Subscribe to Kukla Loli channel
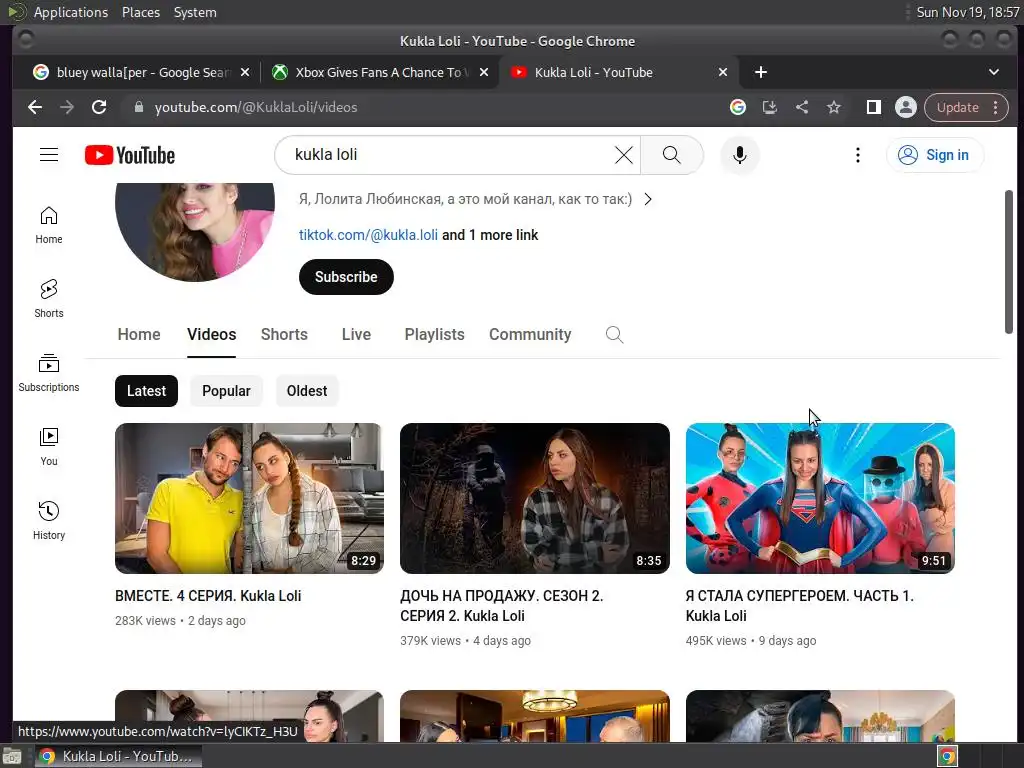The image size is (1024, 768). [346, 277]
